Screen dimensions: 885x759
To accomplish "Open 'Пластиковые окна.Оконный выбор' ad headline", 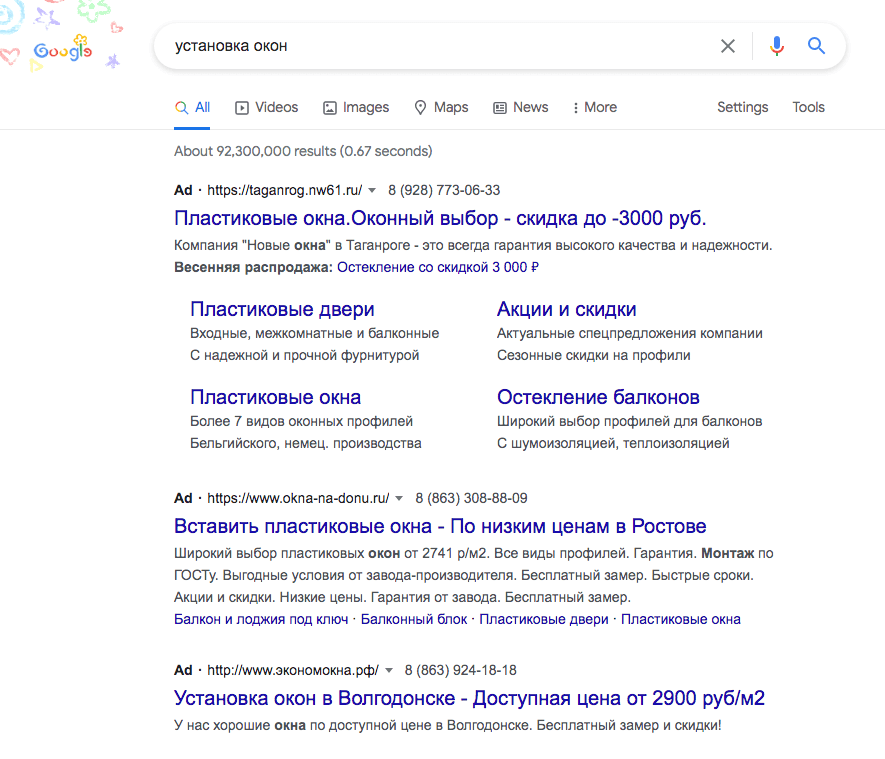I will tap(440, 218).
